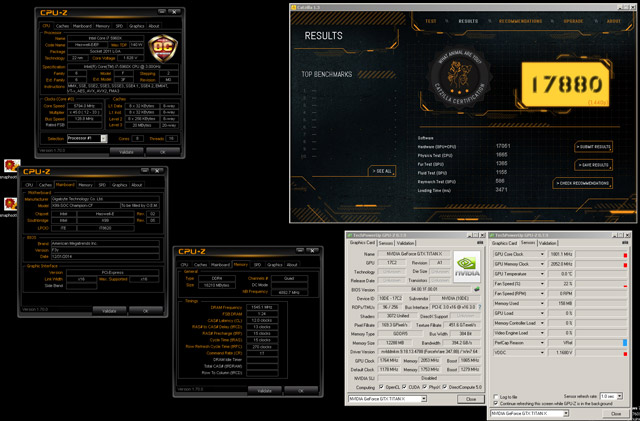Screen dimensions: 640x421
Task: Click the BIOS save chip icon in GPU-Z
Action: (476, 290)
